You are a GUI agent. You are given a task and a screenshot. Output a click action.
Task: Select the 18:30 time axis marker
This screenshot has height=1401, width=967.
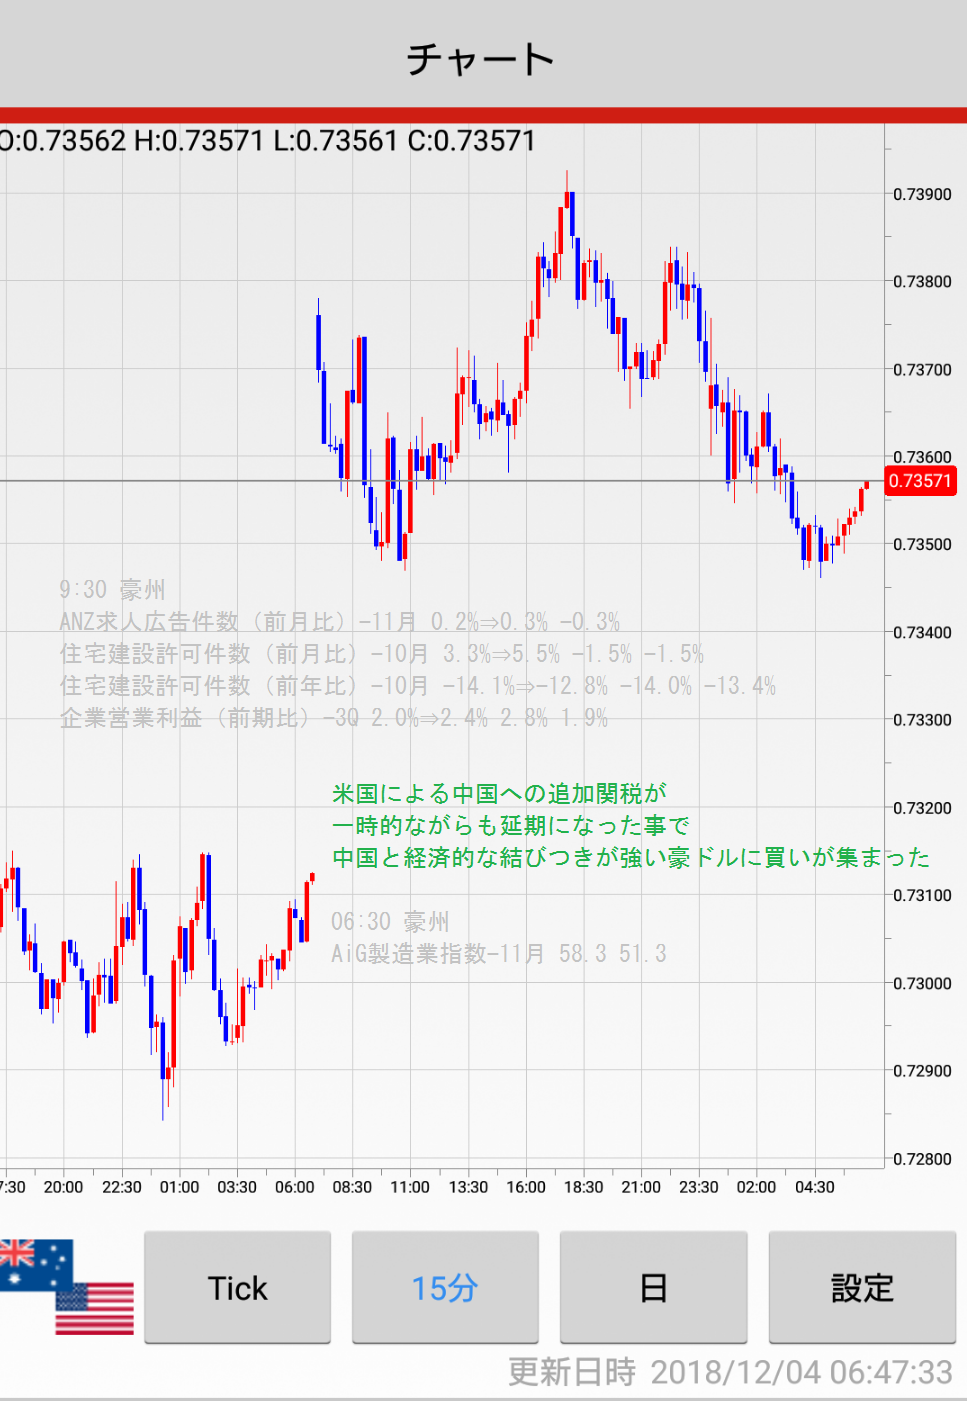click(x=583, y=1187)
